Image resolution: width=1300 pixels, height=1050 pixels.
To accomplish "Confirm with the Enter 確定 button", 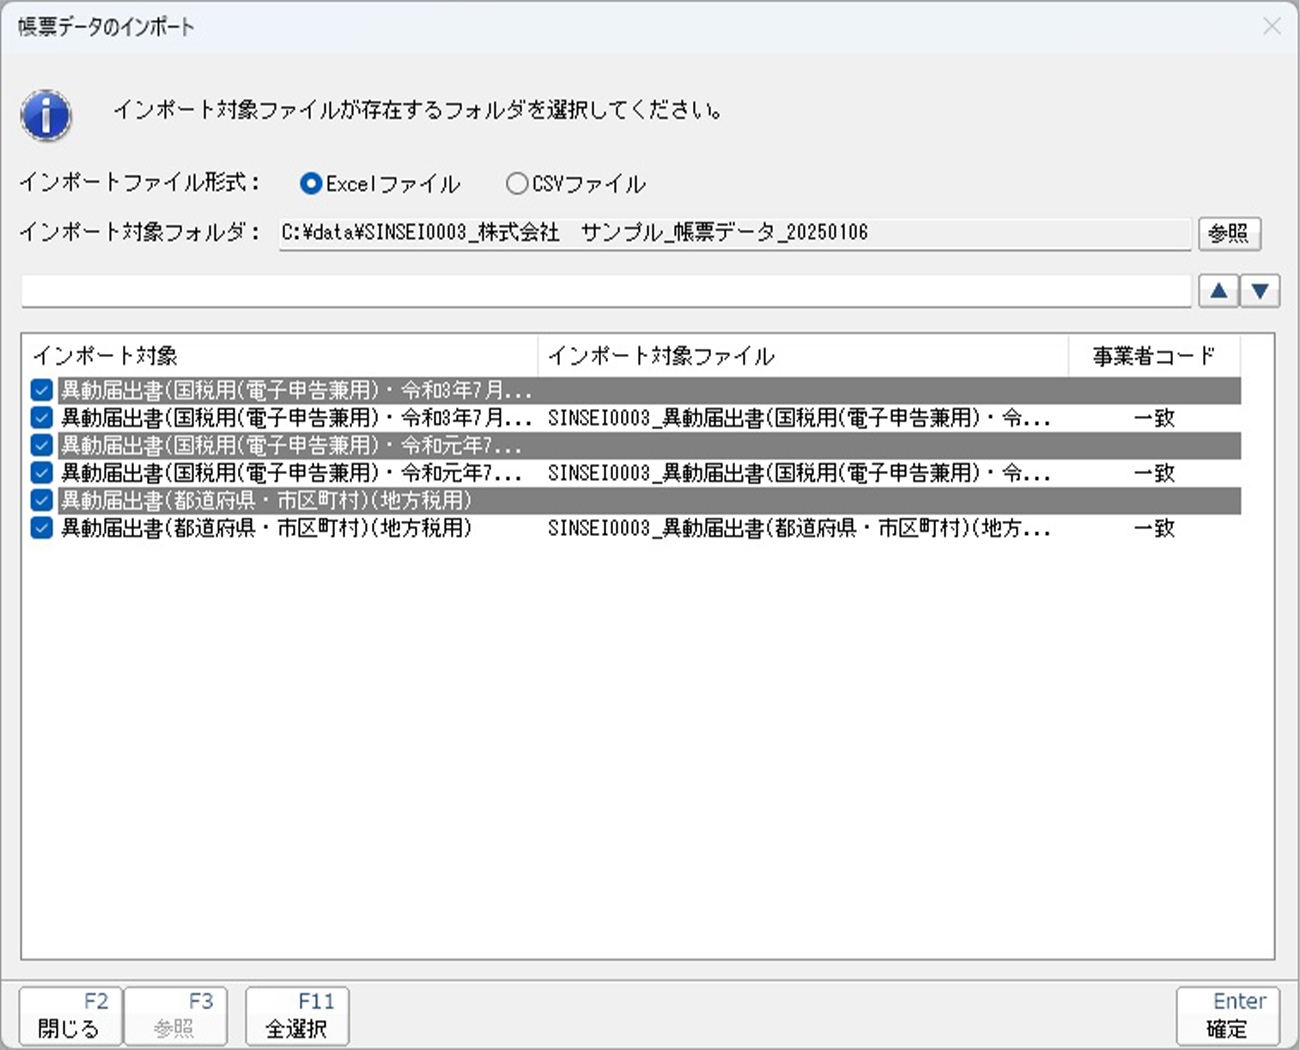I will (x=1227, y=1016).
